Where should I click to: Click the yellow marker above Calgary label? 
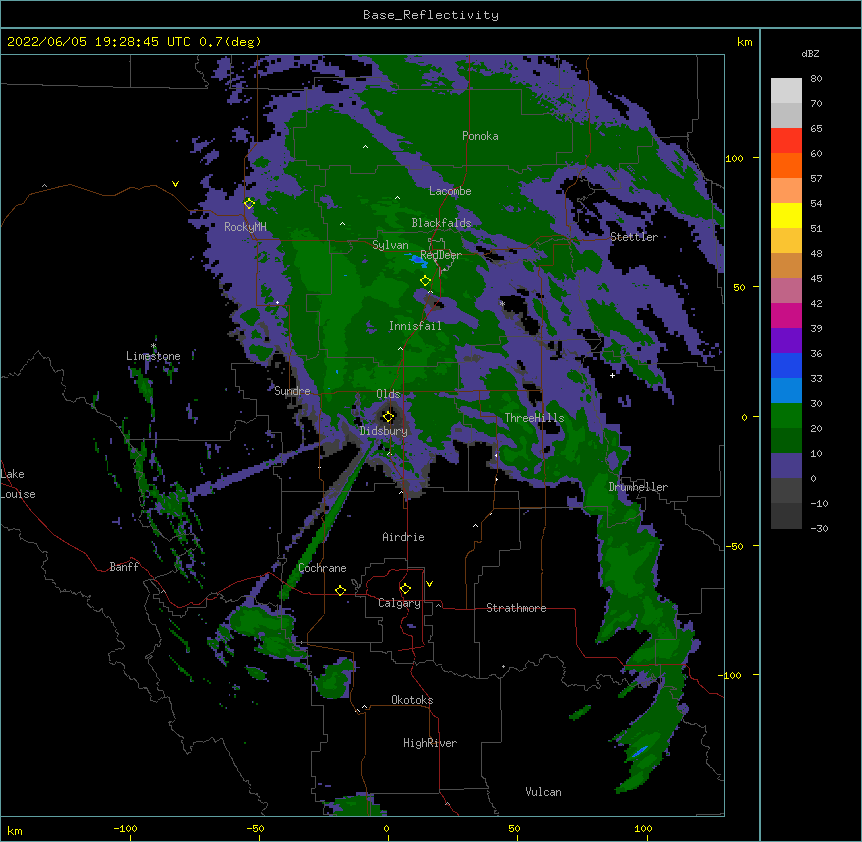[405, 589]
